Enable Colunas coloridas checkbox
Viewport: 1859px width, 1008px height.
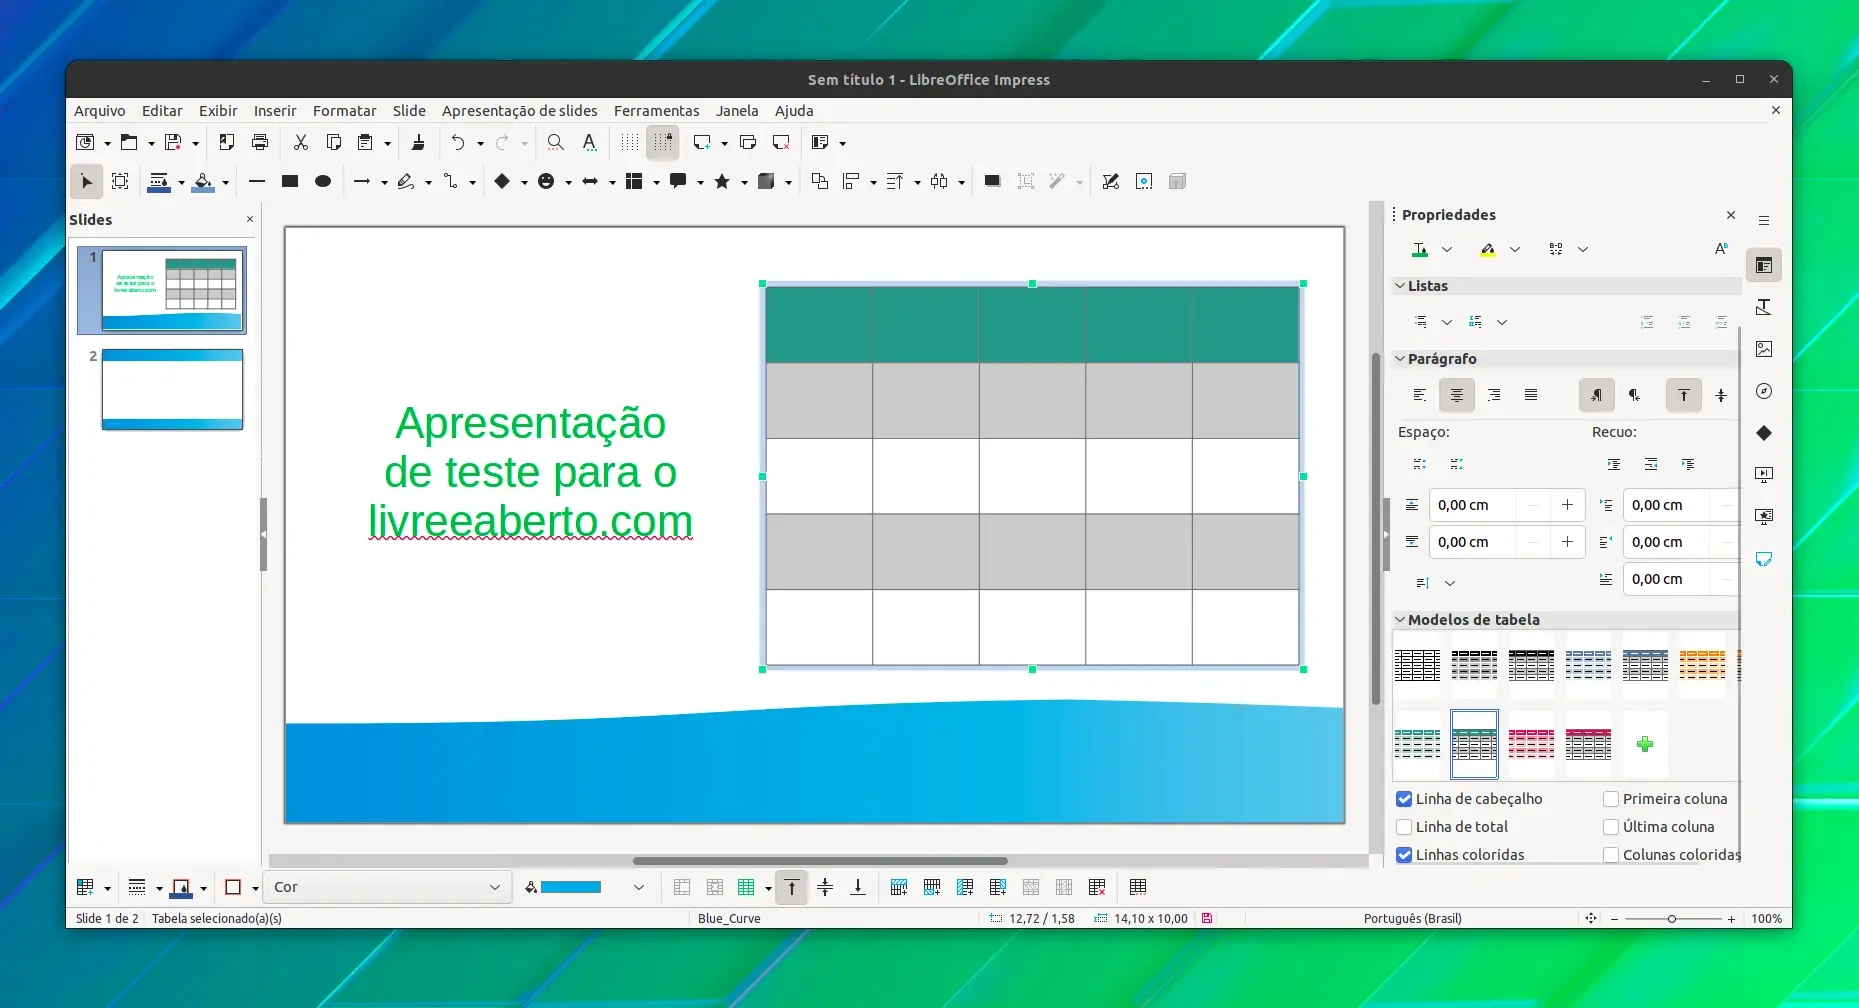(1611, 855)
